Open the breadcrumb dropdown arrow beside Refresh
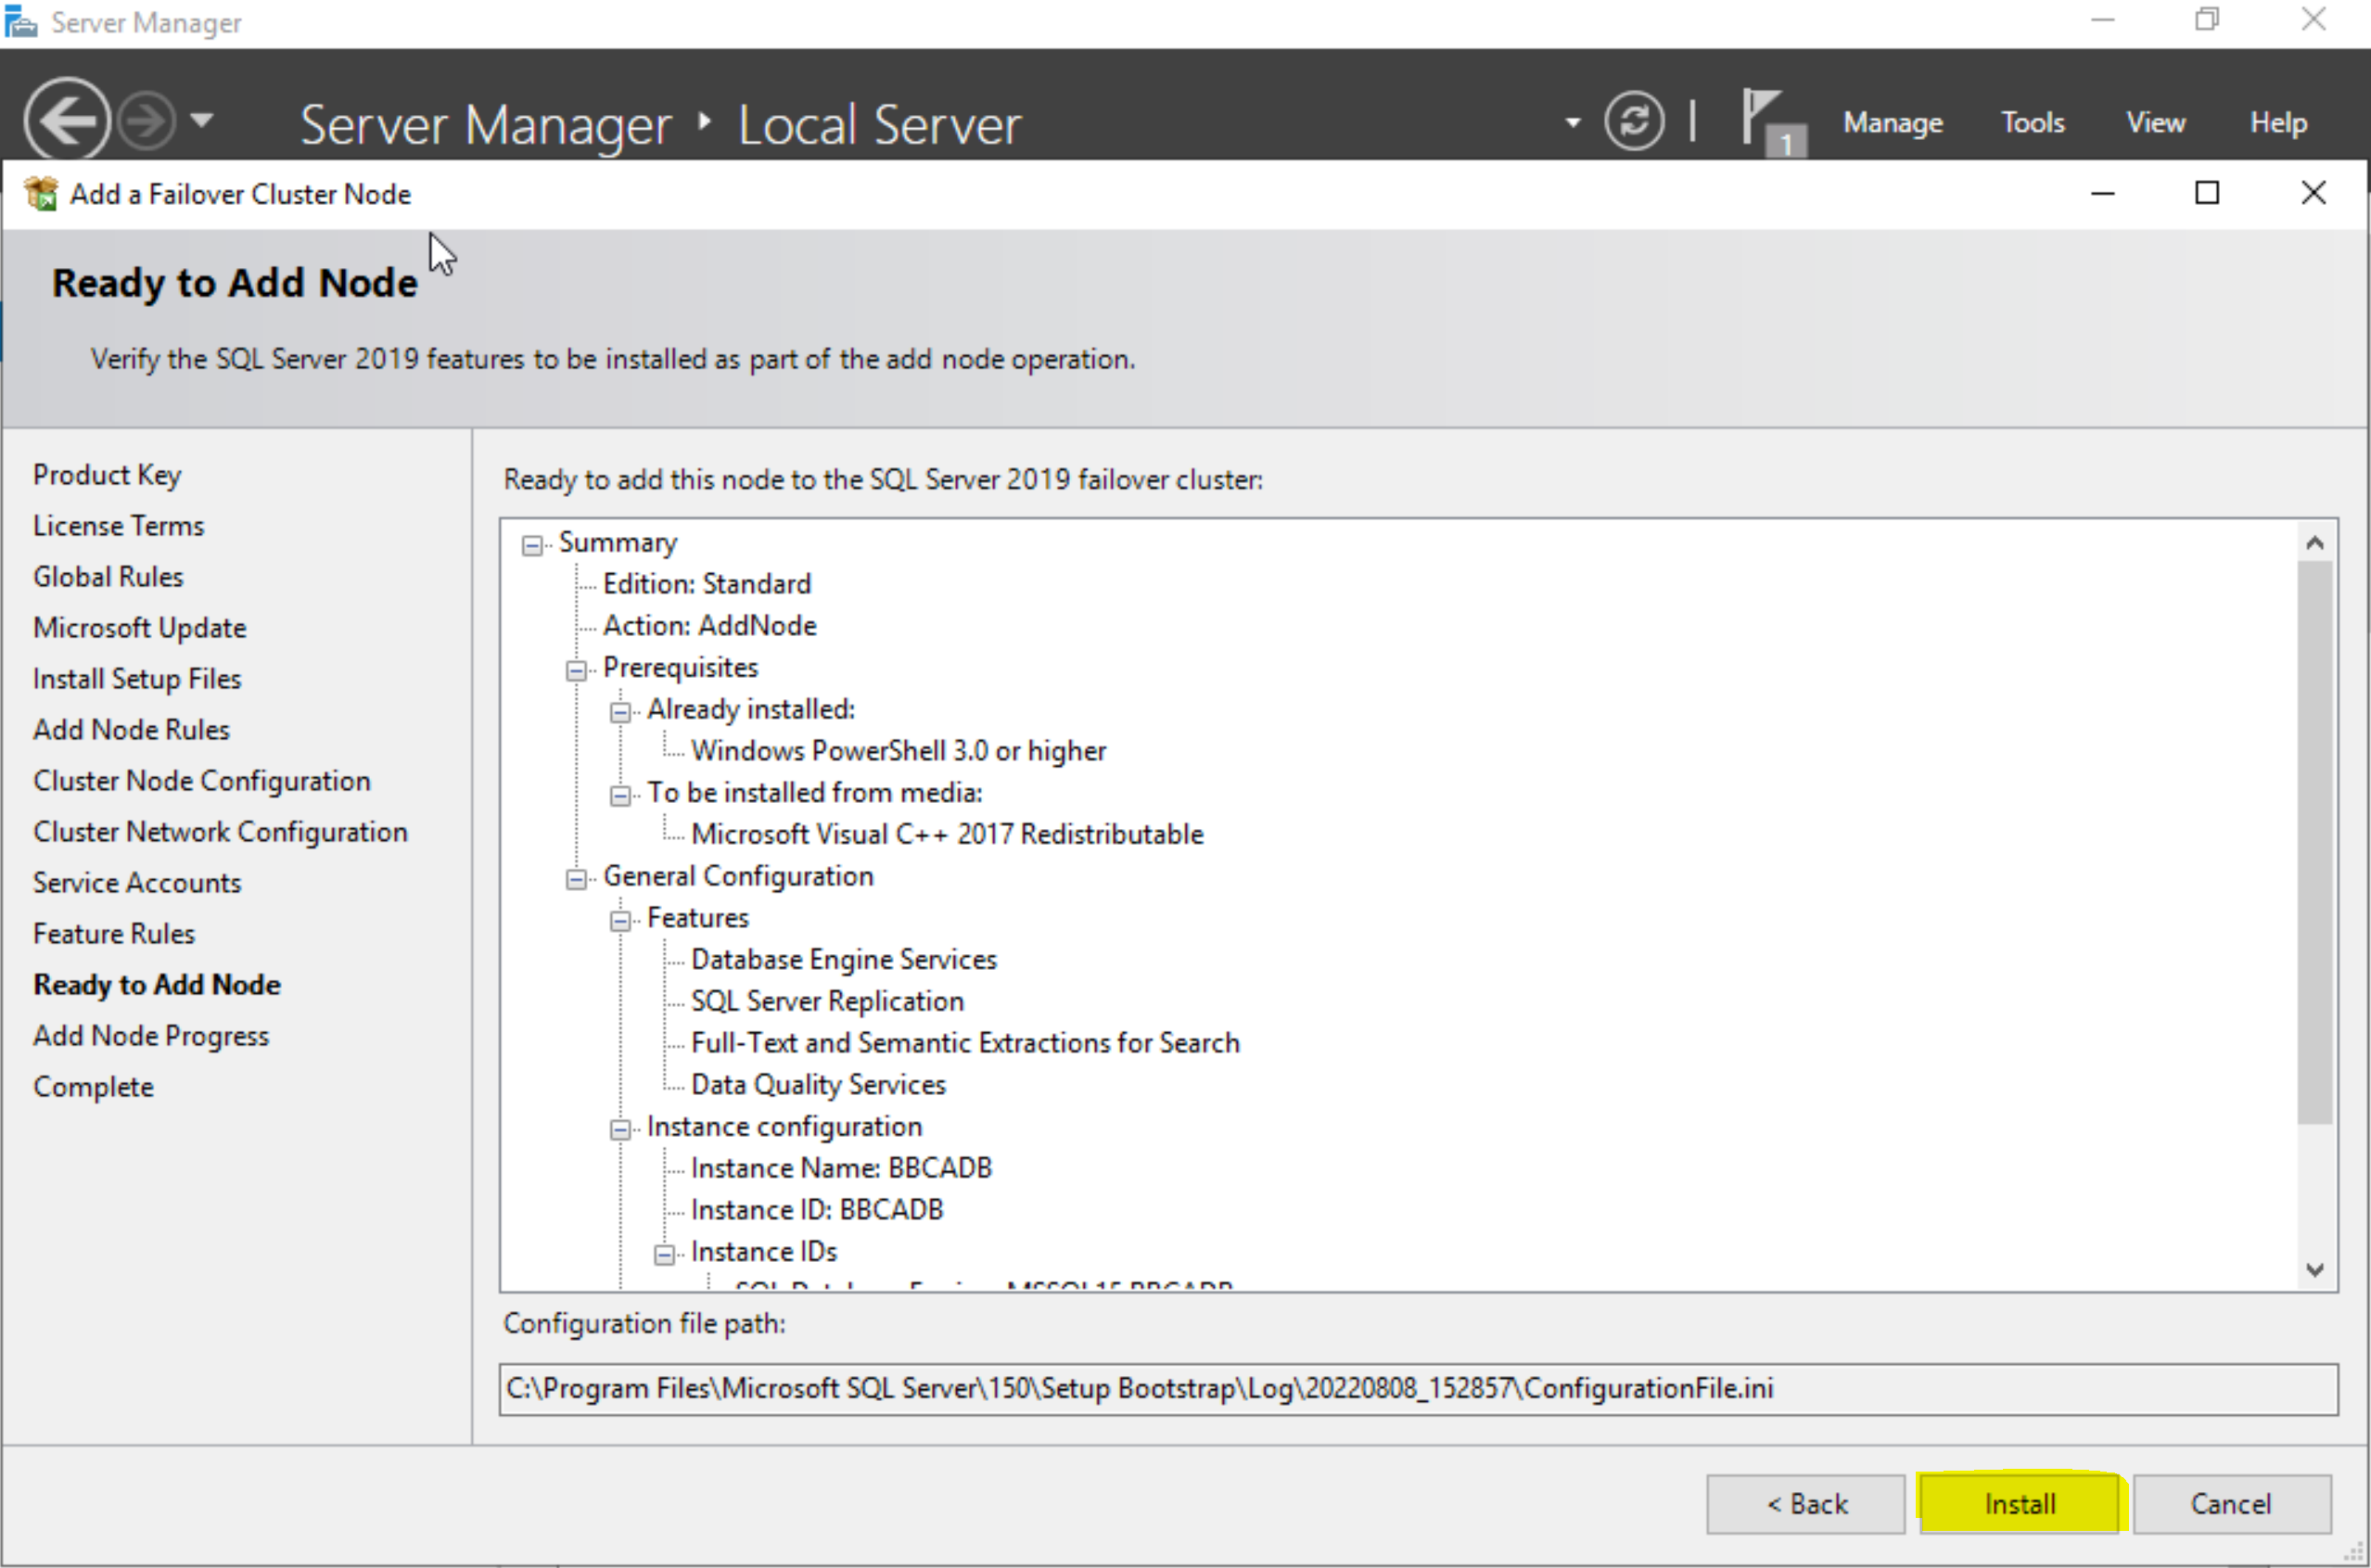The image size is (2371, 1568). (x=1573, y=123)
